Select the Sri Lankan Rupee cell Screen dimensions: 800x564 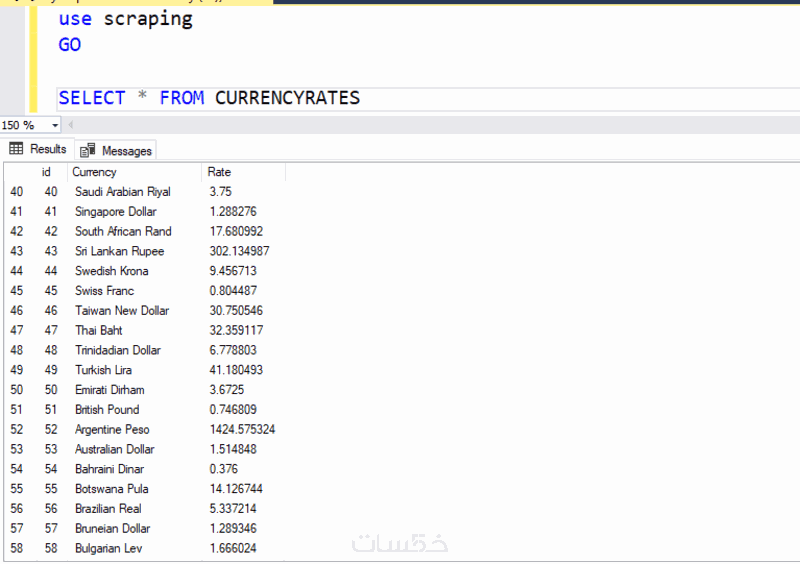tap(119, 251)
